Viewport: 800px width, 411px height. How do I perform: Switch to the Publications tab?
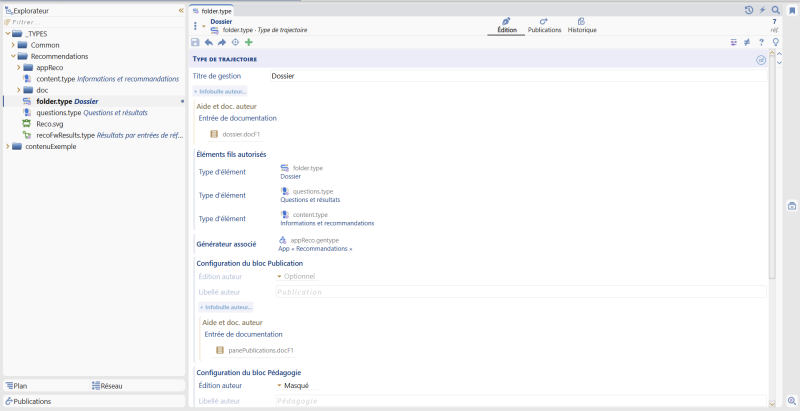[x=544, y=25]
